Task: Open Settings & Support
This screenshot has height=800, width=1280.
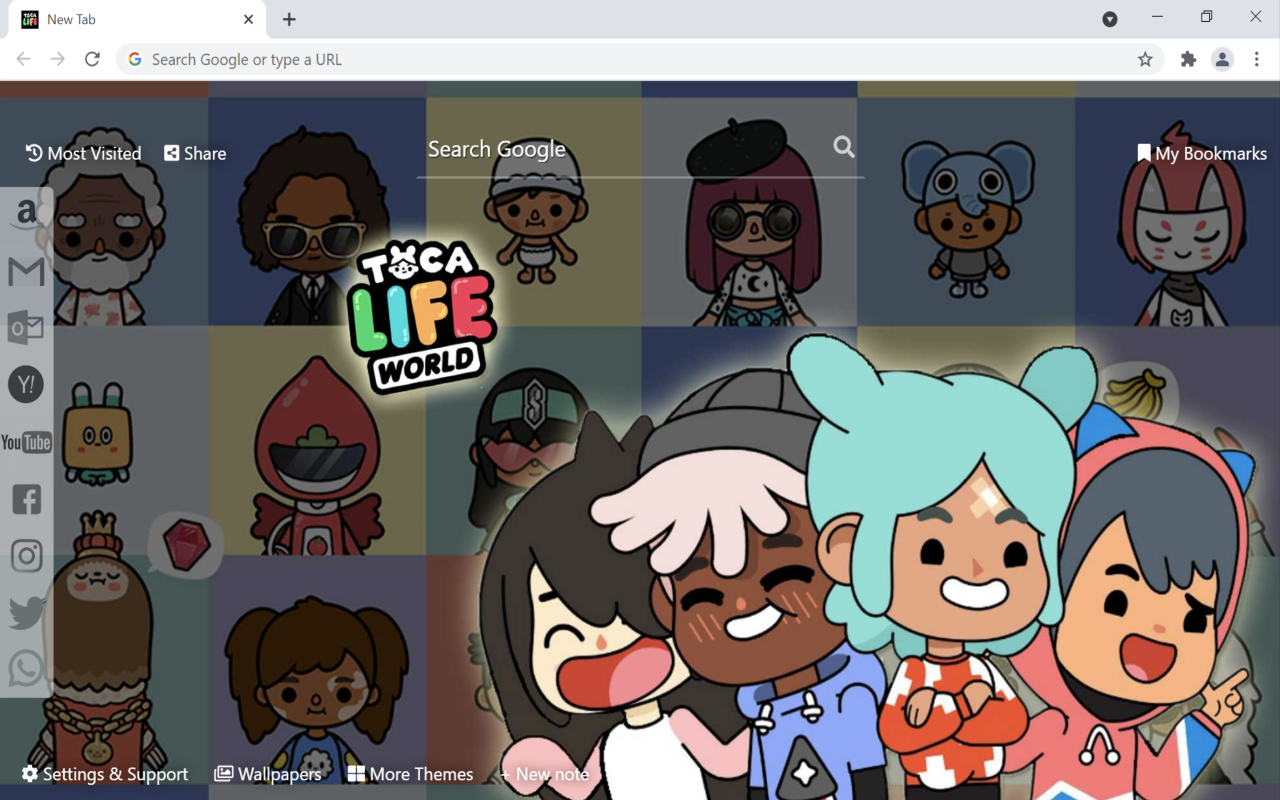Action: pyautogui.click(x=105, y=774)
